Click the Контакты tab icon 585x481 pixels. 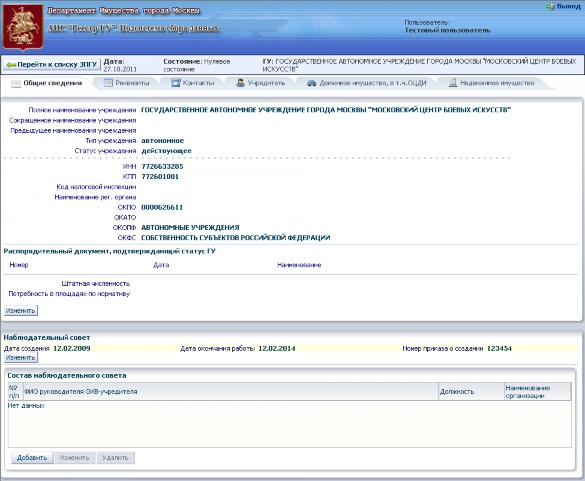[175, 83]
